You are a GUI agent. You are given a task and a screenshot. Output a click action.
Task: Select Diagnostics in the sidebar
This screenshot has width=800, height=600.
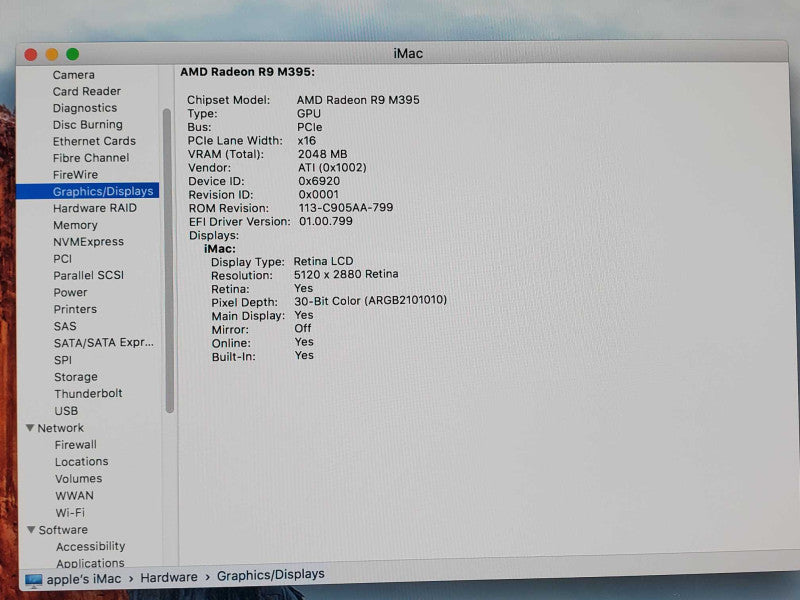coord(85,108)
